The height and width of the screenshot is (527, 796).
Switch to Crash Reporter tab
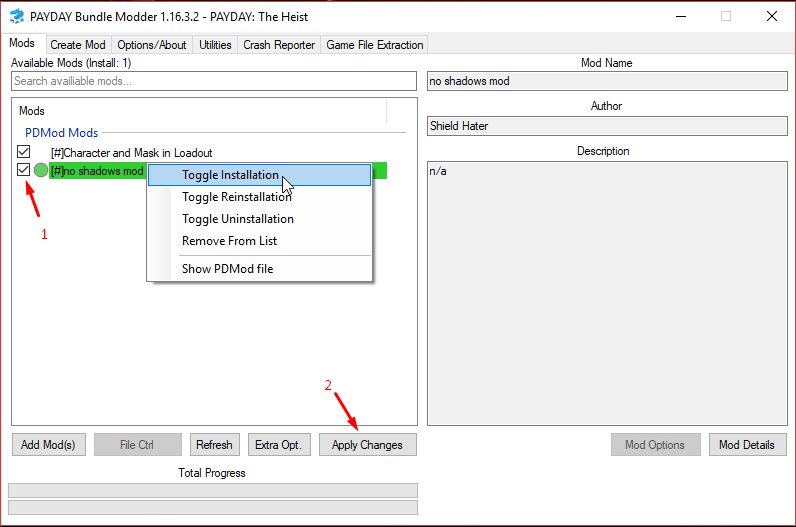(279, 45)
